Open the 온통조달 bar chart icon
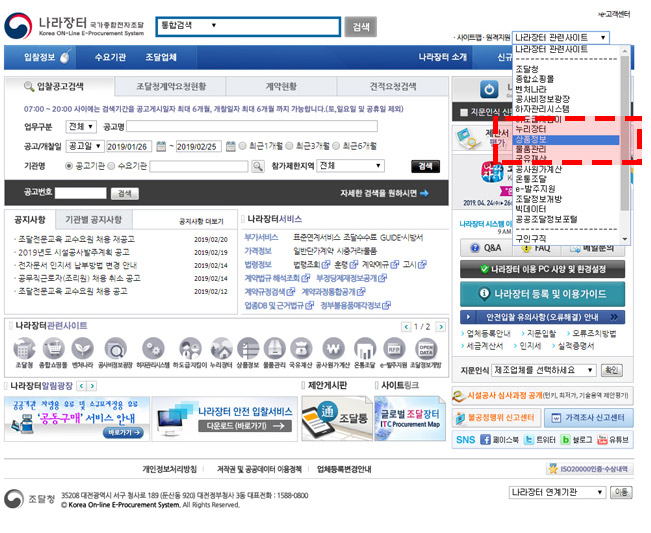Viewport: 651px width, 533px height. (x=365, y=348)
